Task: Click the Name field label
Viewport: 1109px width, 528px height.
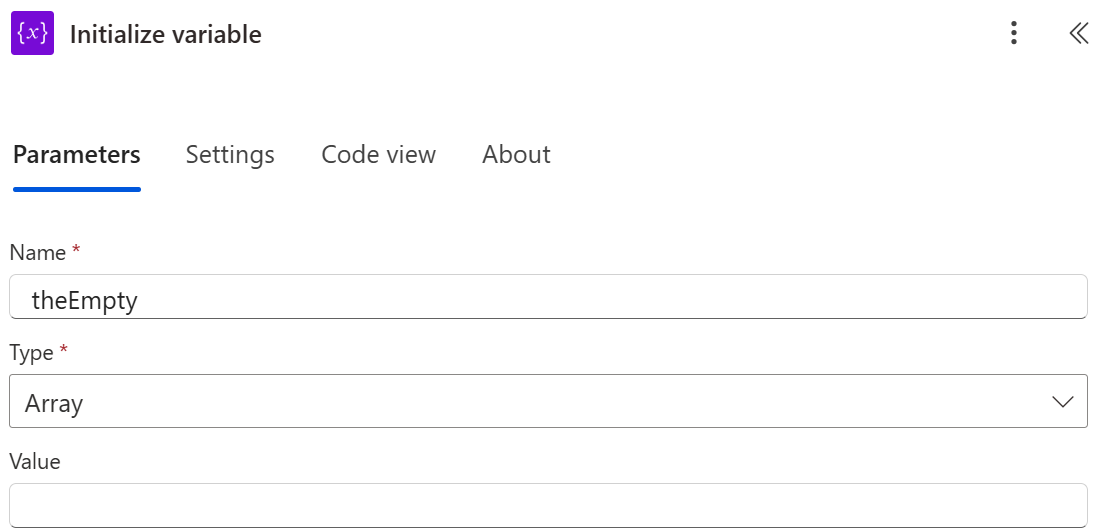Action: pos(37,253)
